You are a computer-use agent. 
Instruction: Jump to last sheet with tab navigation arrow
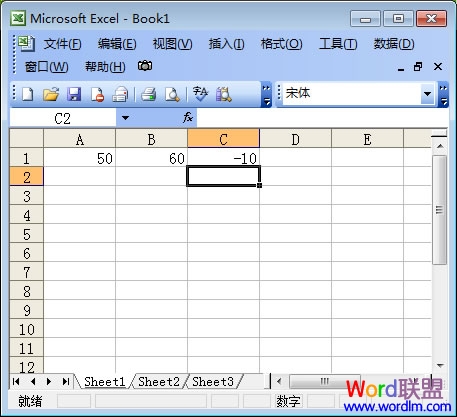pyautogui.click(x=66, y=382)
